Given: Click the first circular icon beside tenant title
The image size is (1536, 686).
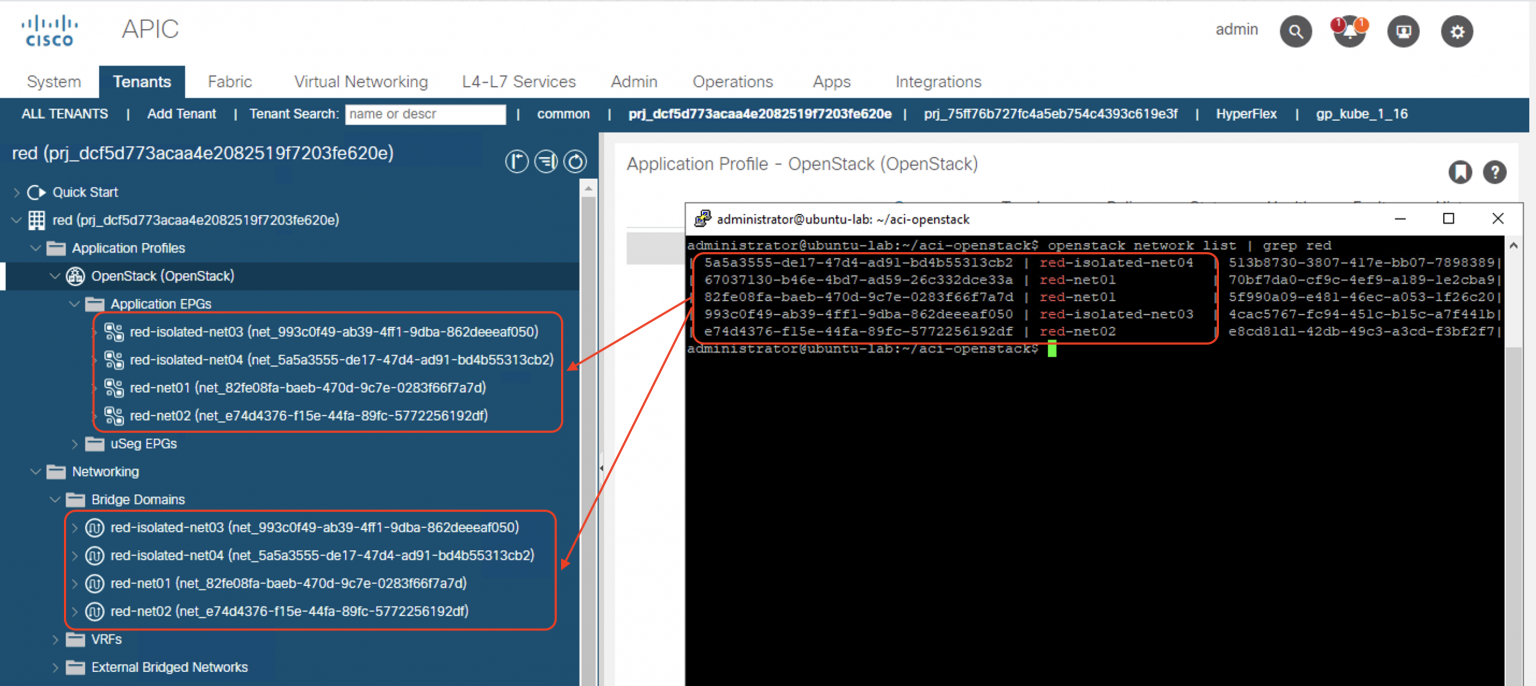Looking at the screenshot, I should (517, 161).
